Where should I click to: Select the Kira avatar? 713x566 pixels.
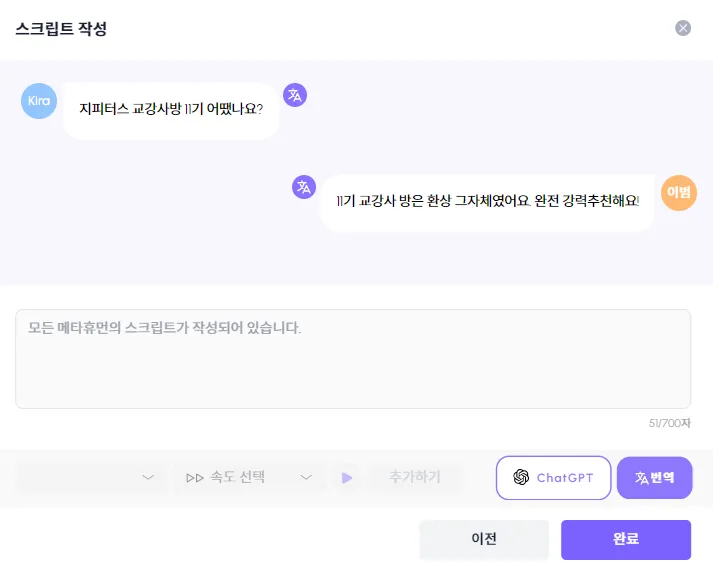point(39,101)
